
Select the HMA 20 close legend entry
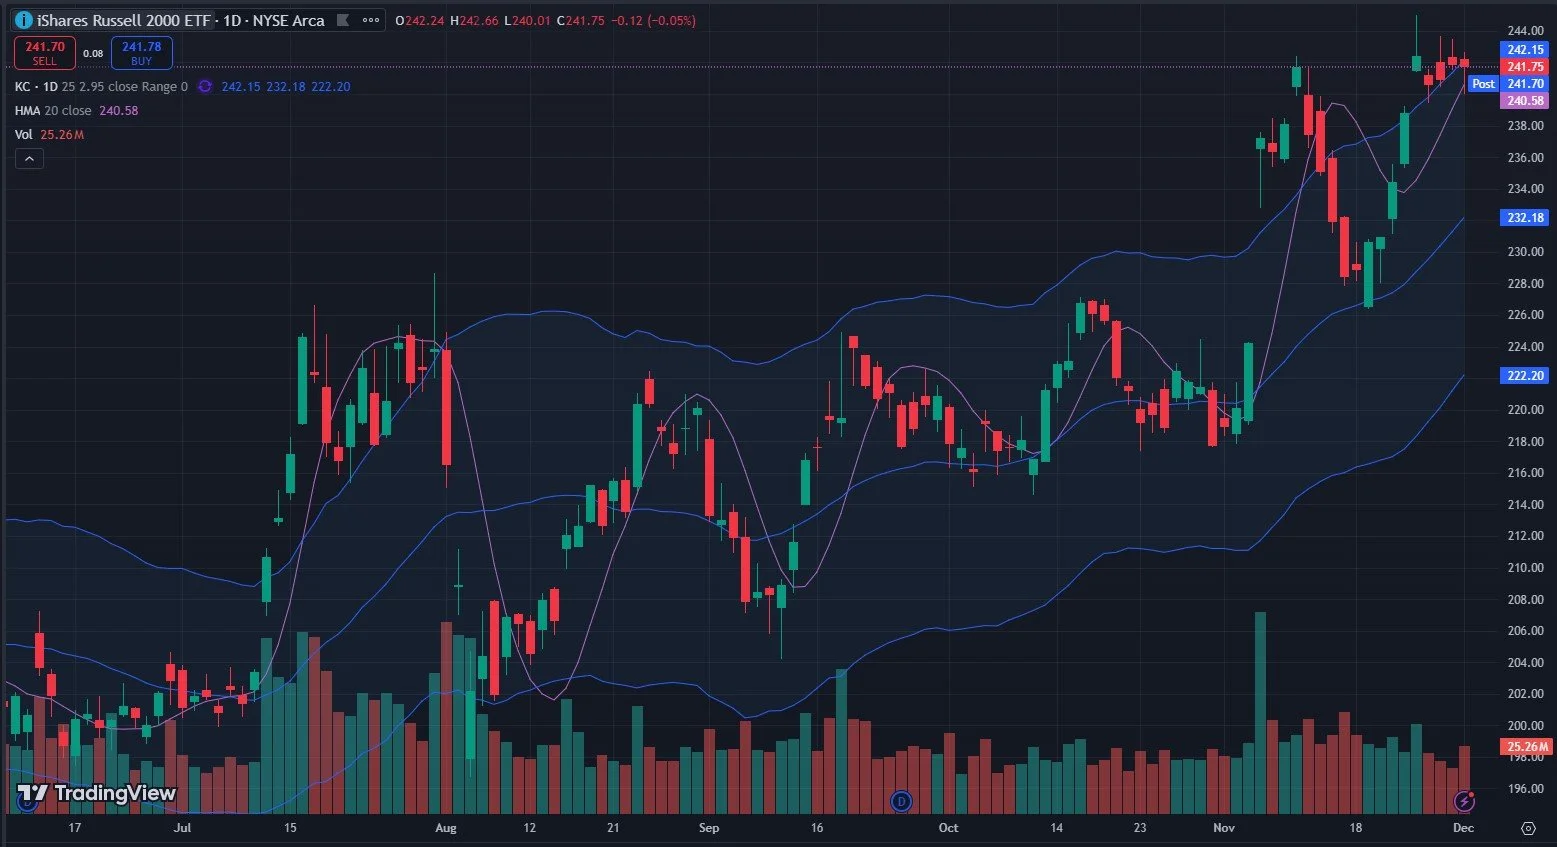[x=53, y=110]
